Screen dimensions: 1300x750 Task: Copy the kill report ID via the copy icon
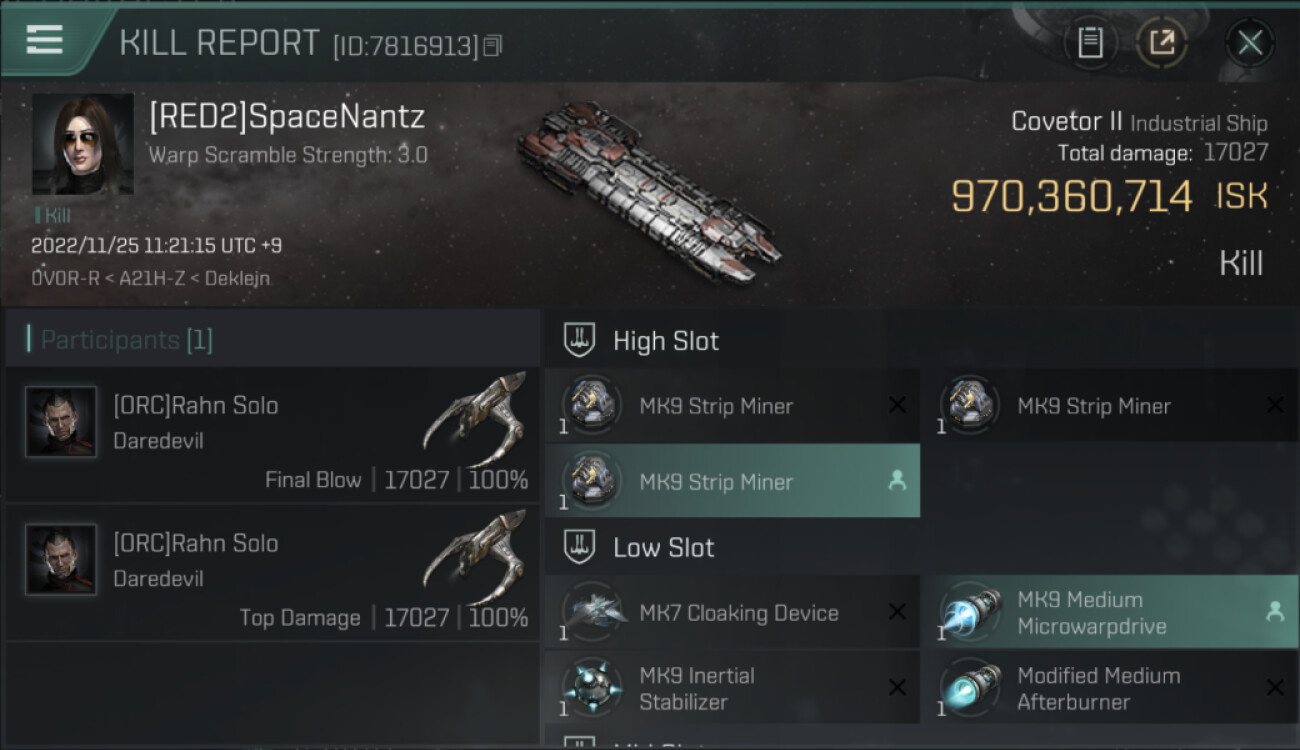(x=492, y=46)
